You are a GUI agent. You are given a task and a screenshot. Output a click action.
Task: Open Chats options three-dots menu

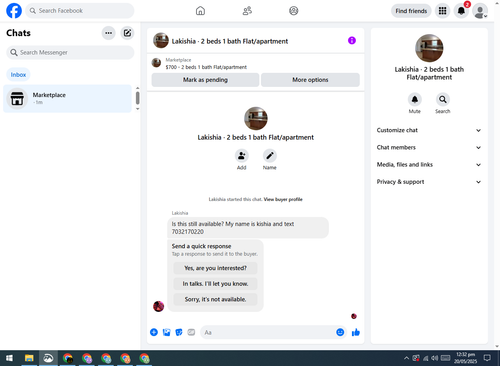point(109,33)
